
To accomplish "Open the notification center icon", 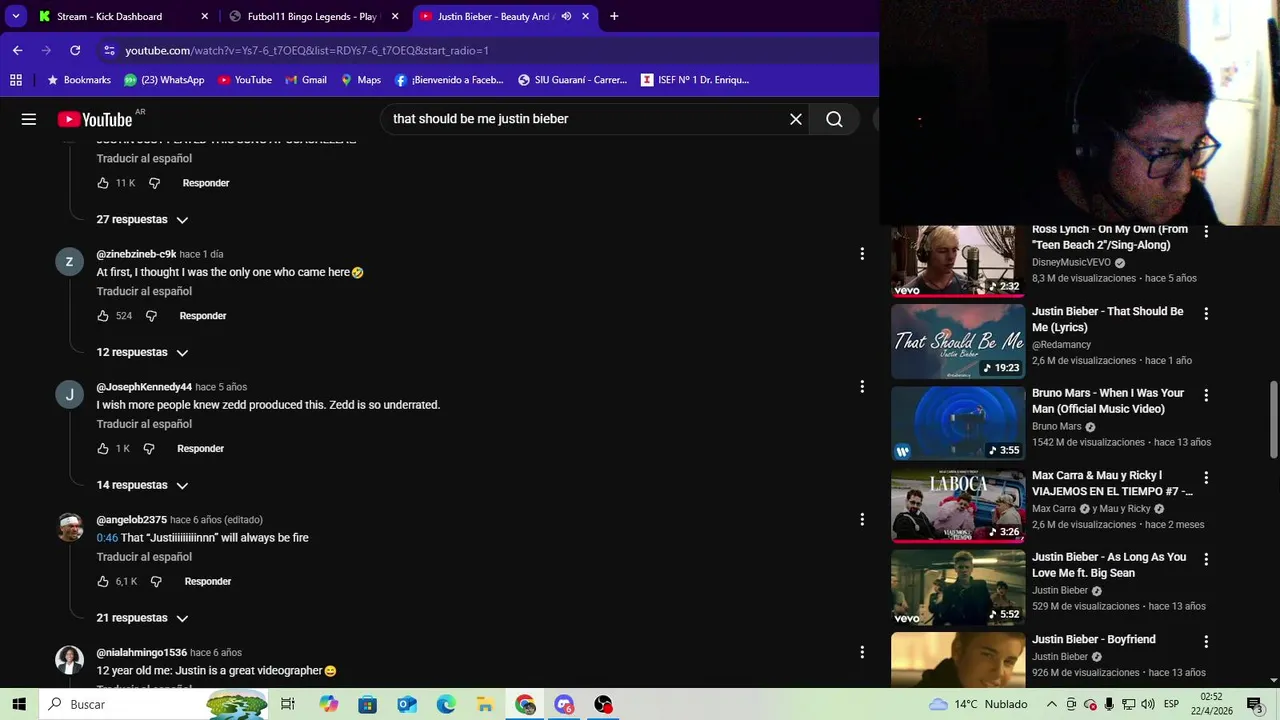I will tap(1254, 704).
